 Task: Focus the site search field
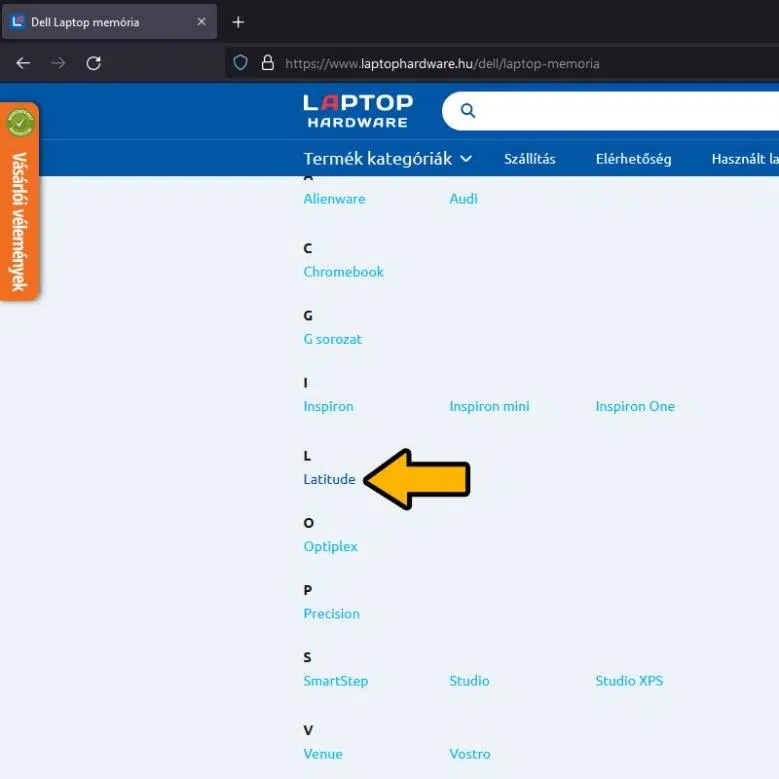610,111
